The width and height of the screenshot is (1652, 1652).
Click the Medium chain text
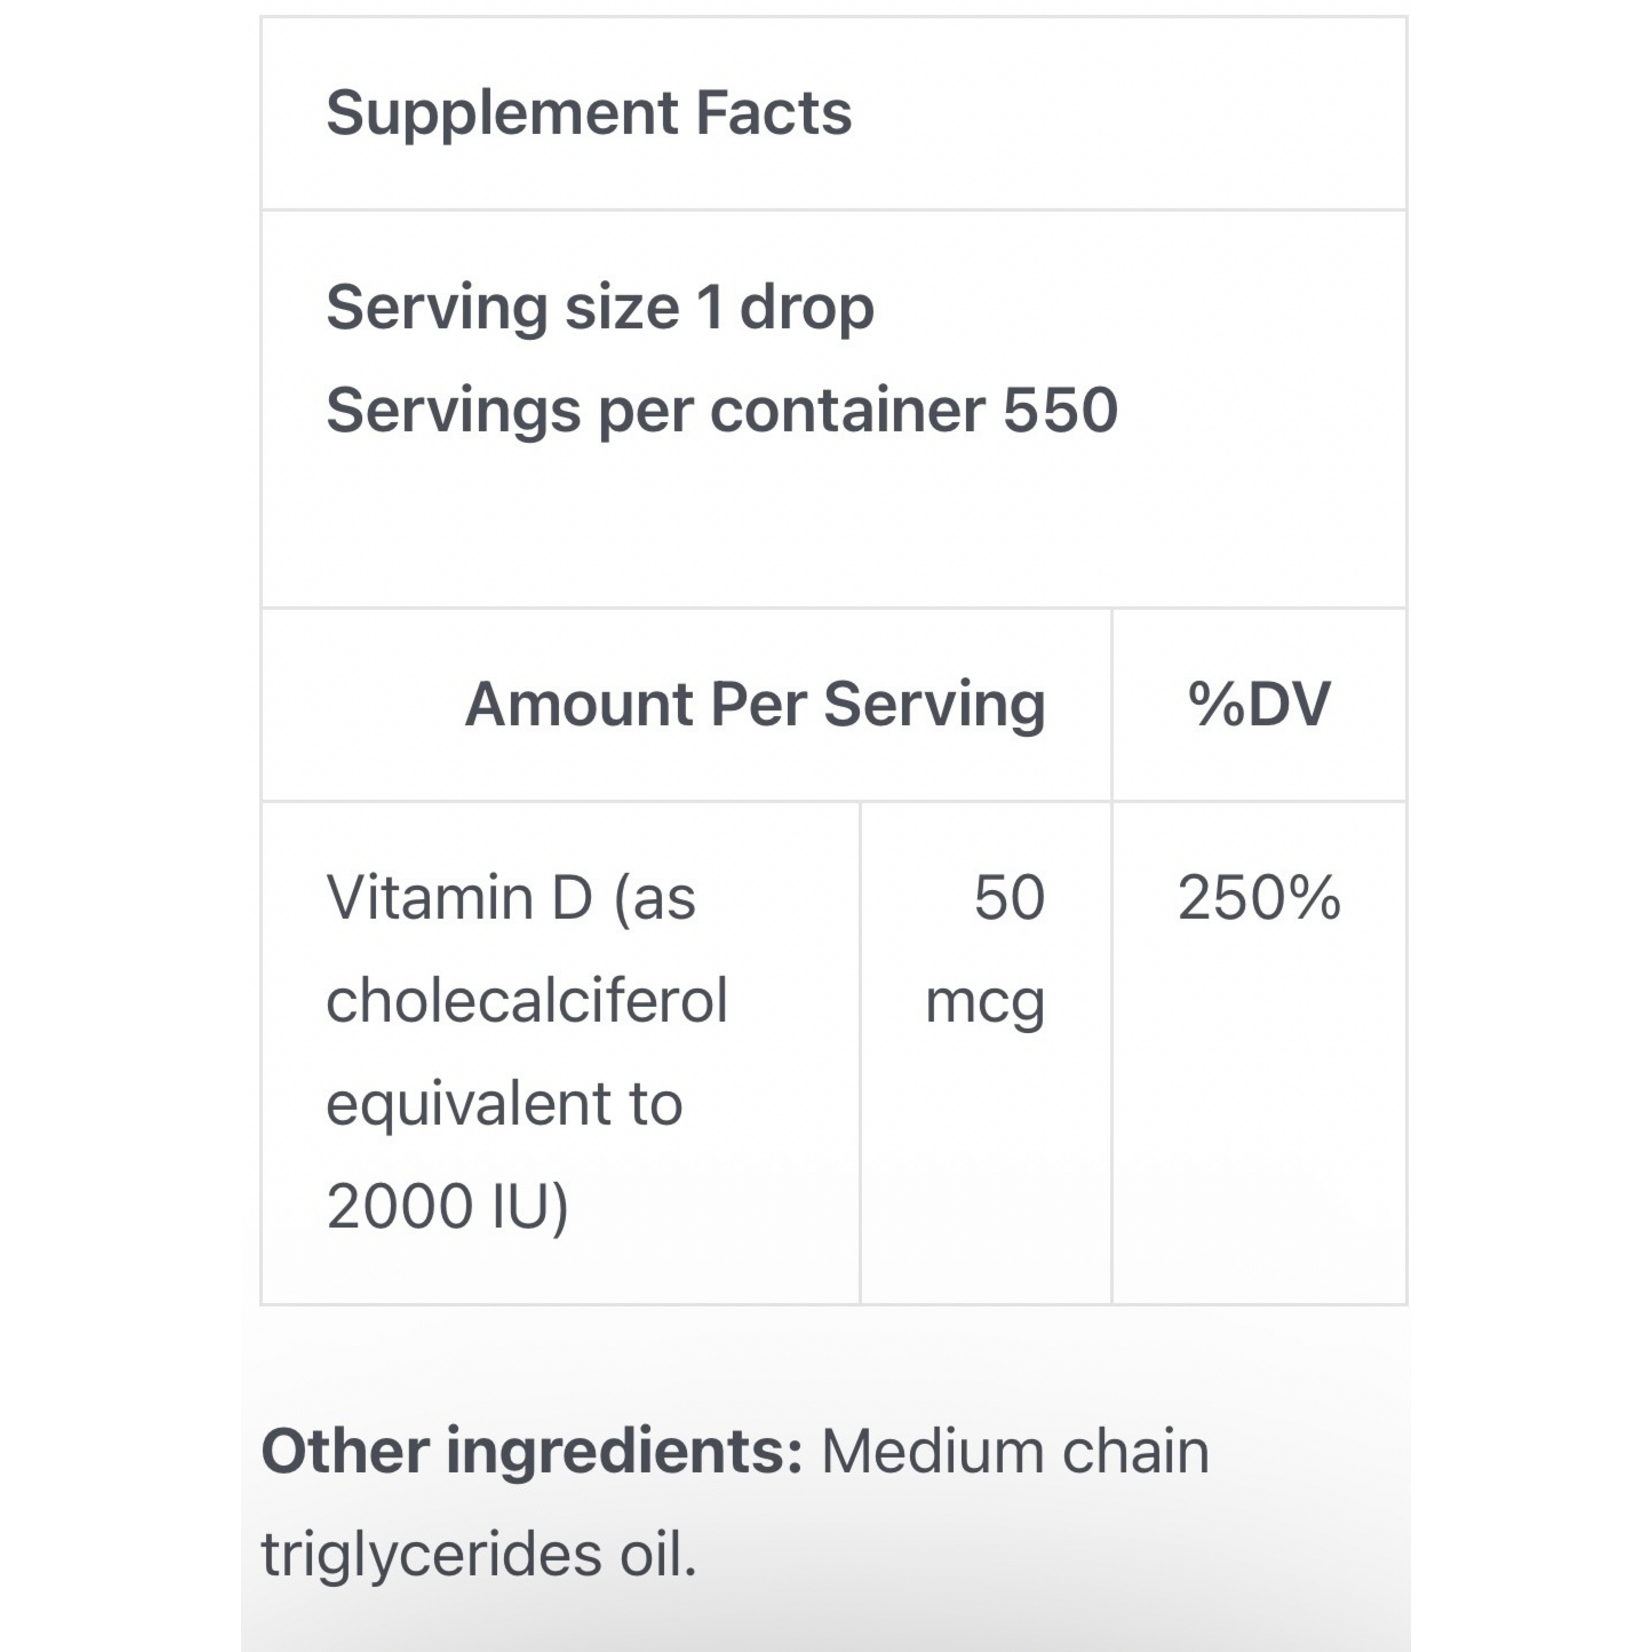(1014, 1451)
